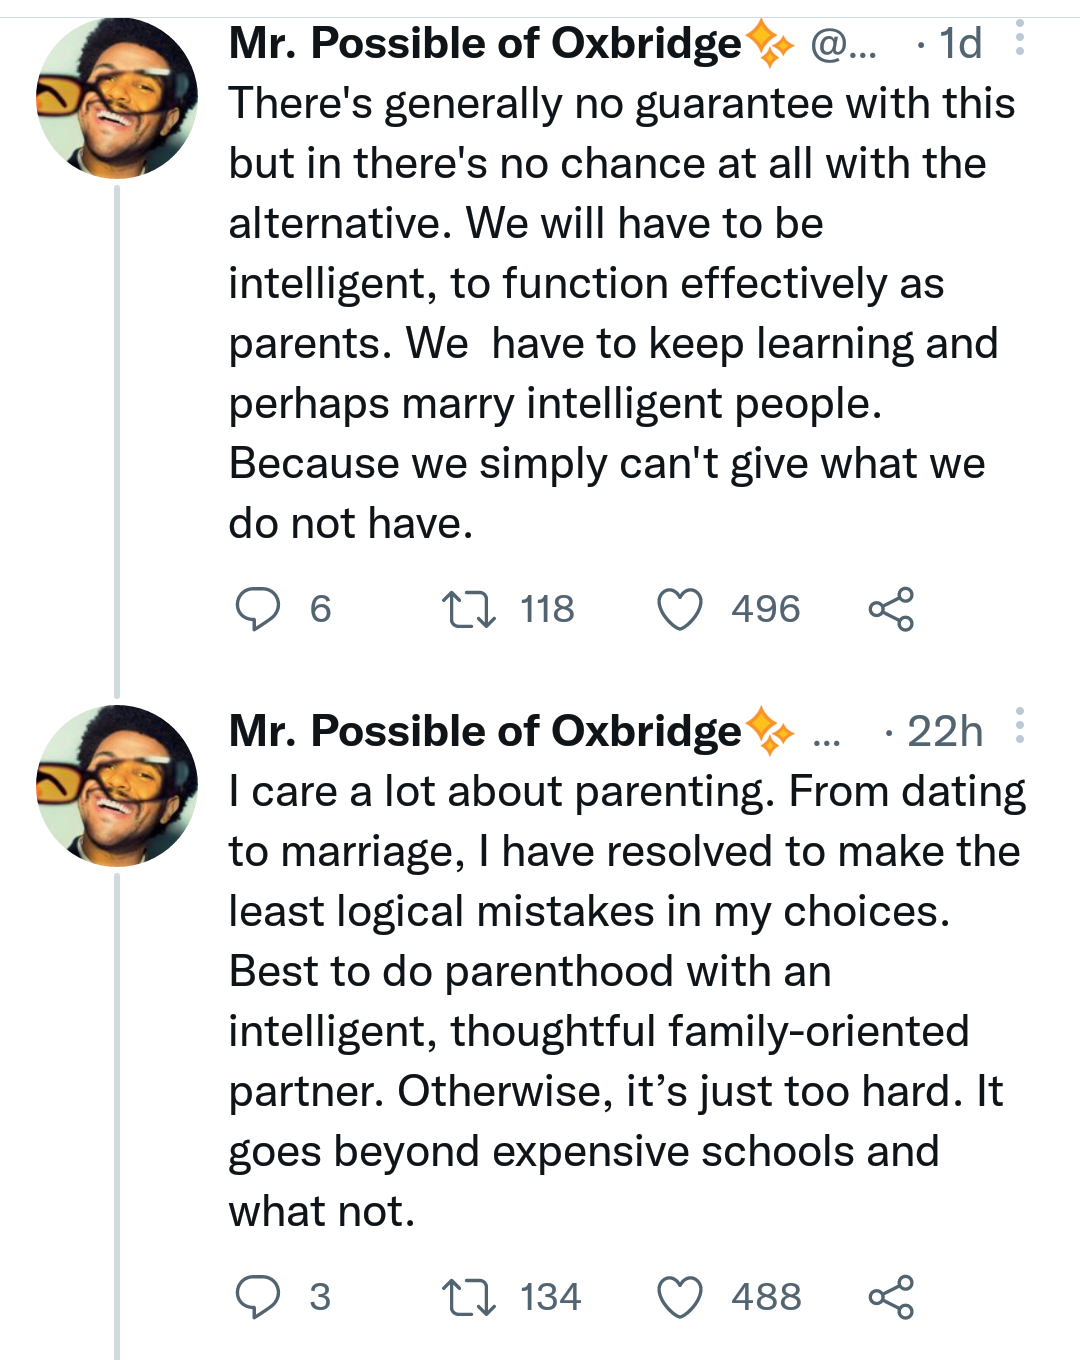
Task: View the 118 retweet count
Action: (x=547, y=609)
